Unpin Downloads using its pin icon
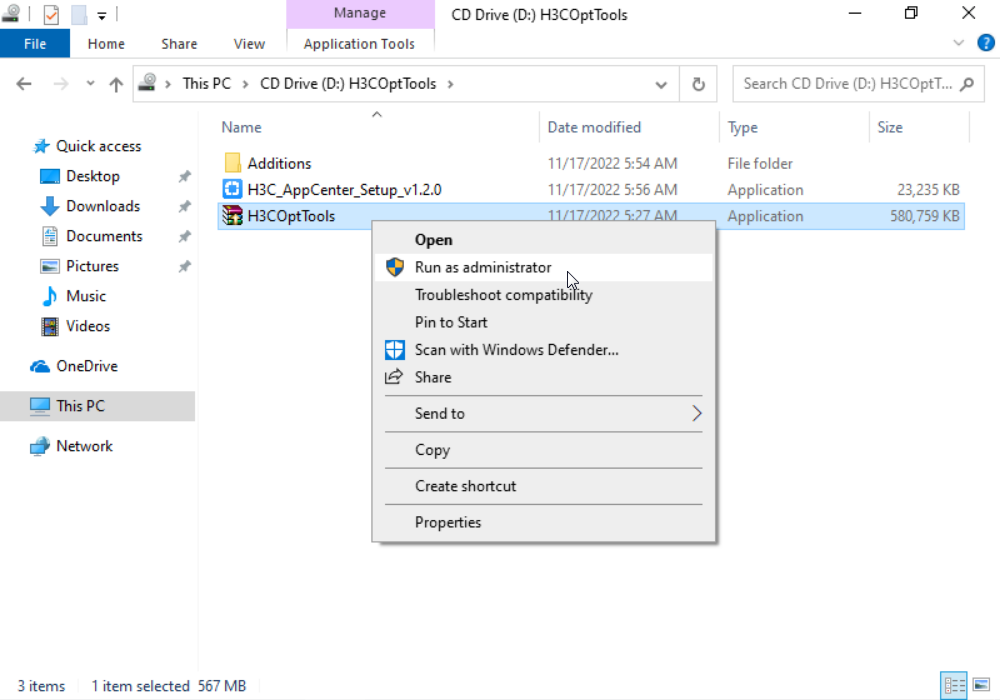The width and height of the screenshot is (1000, 700). [184, 207]
